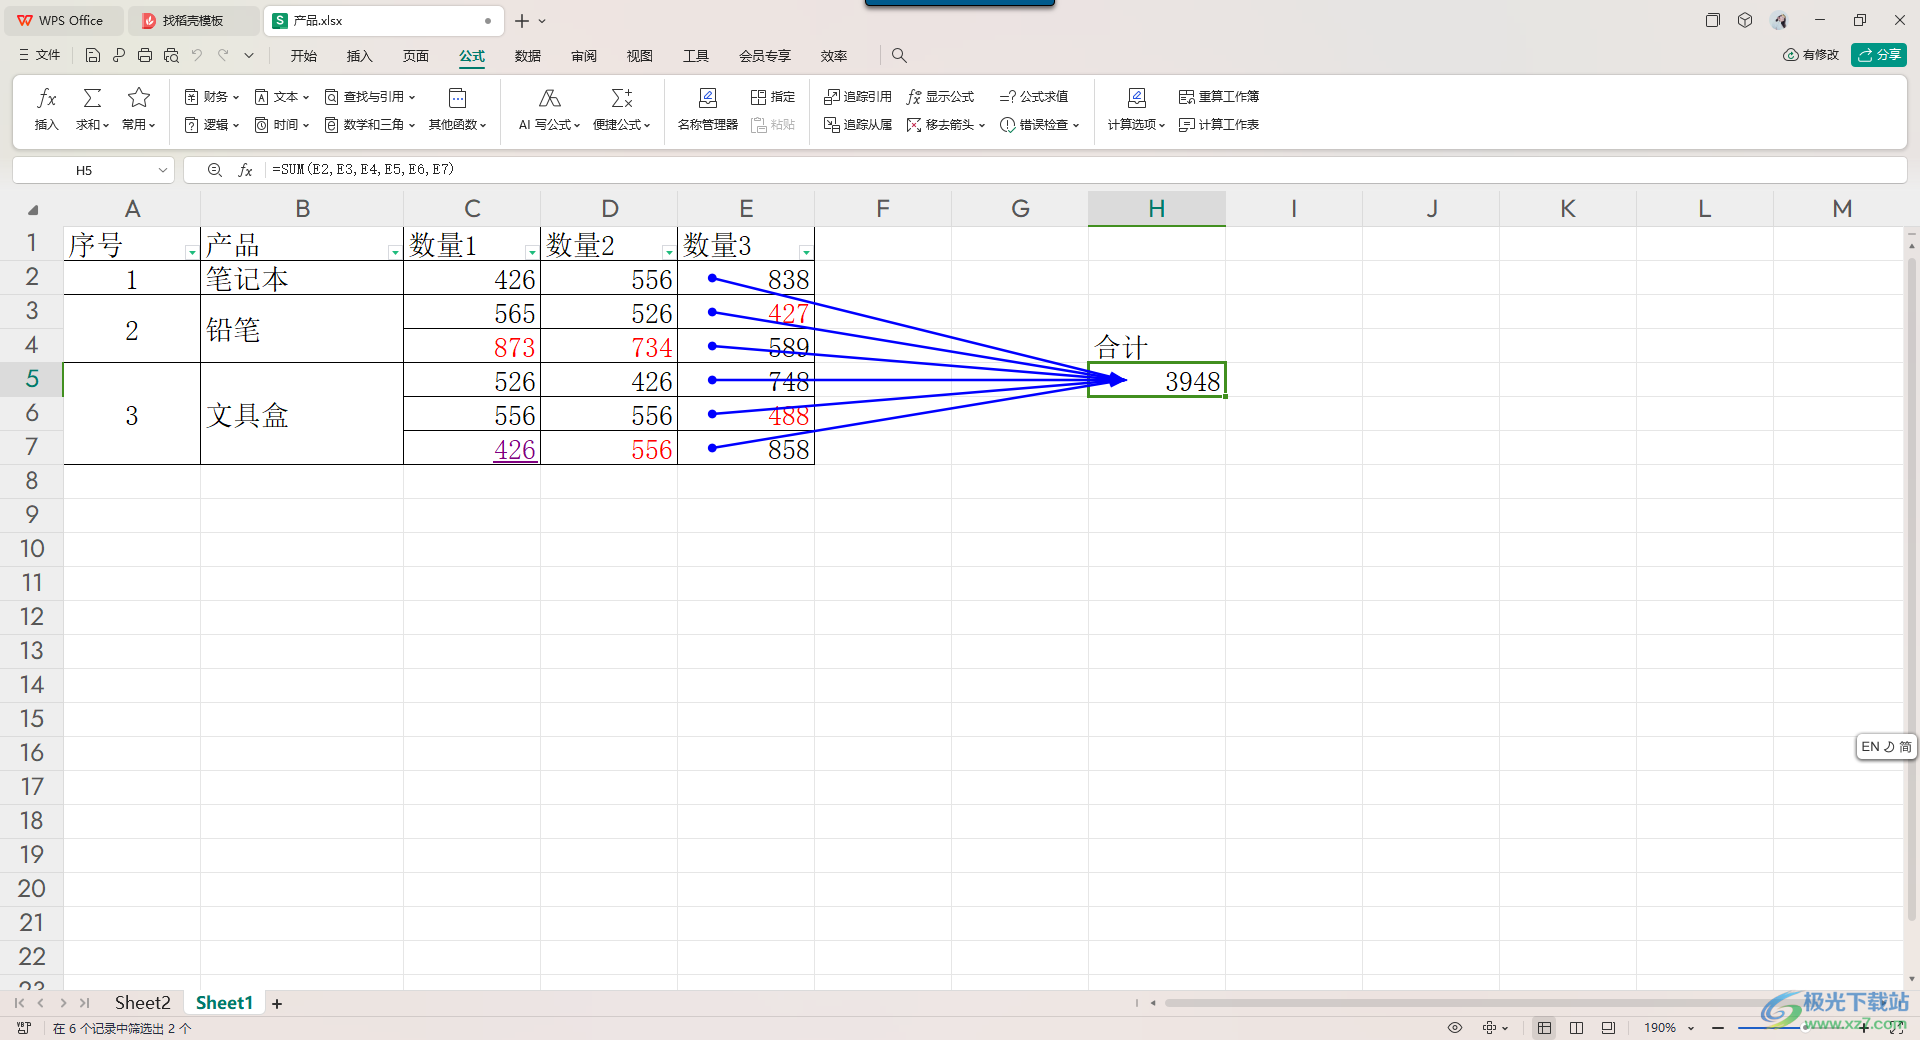Toggle Show Formulas 显示公式
The height and width of the screenshot is (1040, 1920).
(940, 97)
